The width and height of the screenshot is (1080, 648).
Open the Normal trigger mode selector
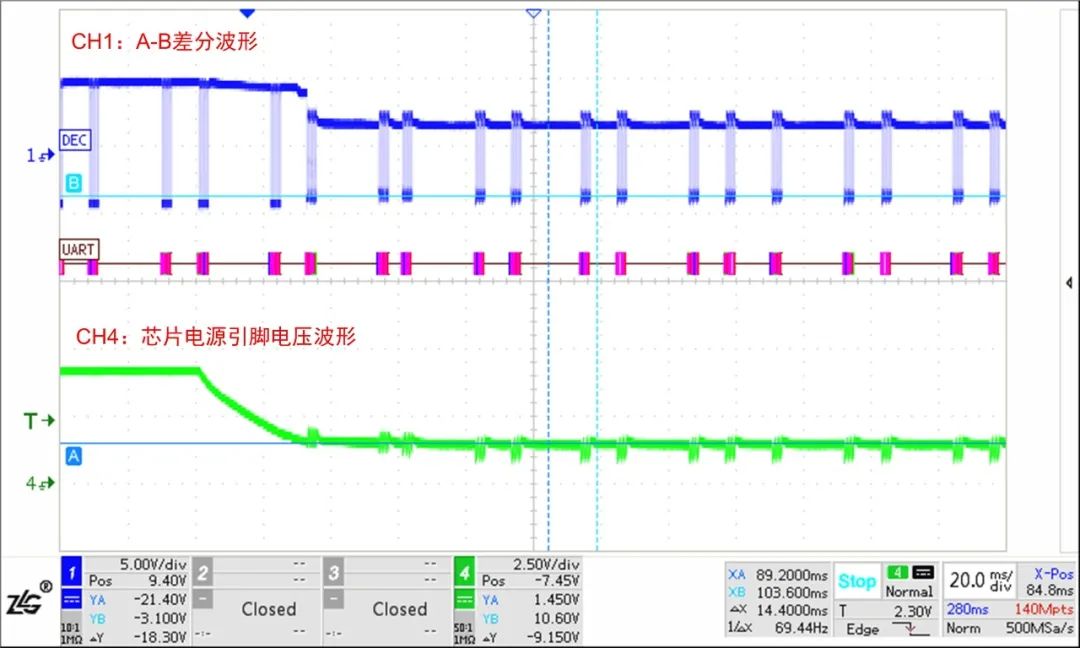[909, 591]
